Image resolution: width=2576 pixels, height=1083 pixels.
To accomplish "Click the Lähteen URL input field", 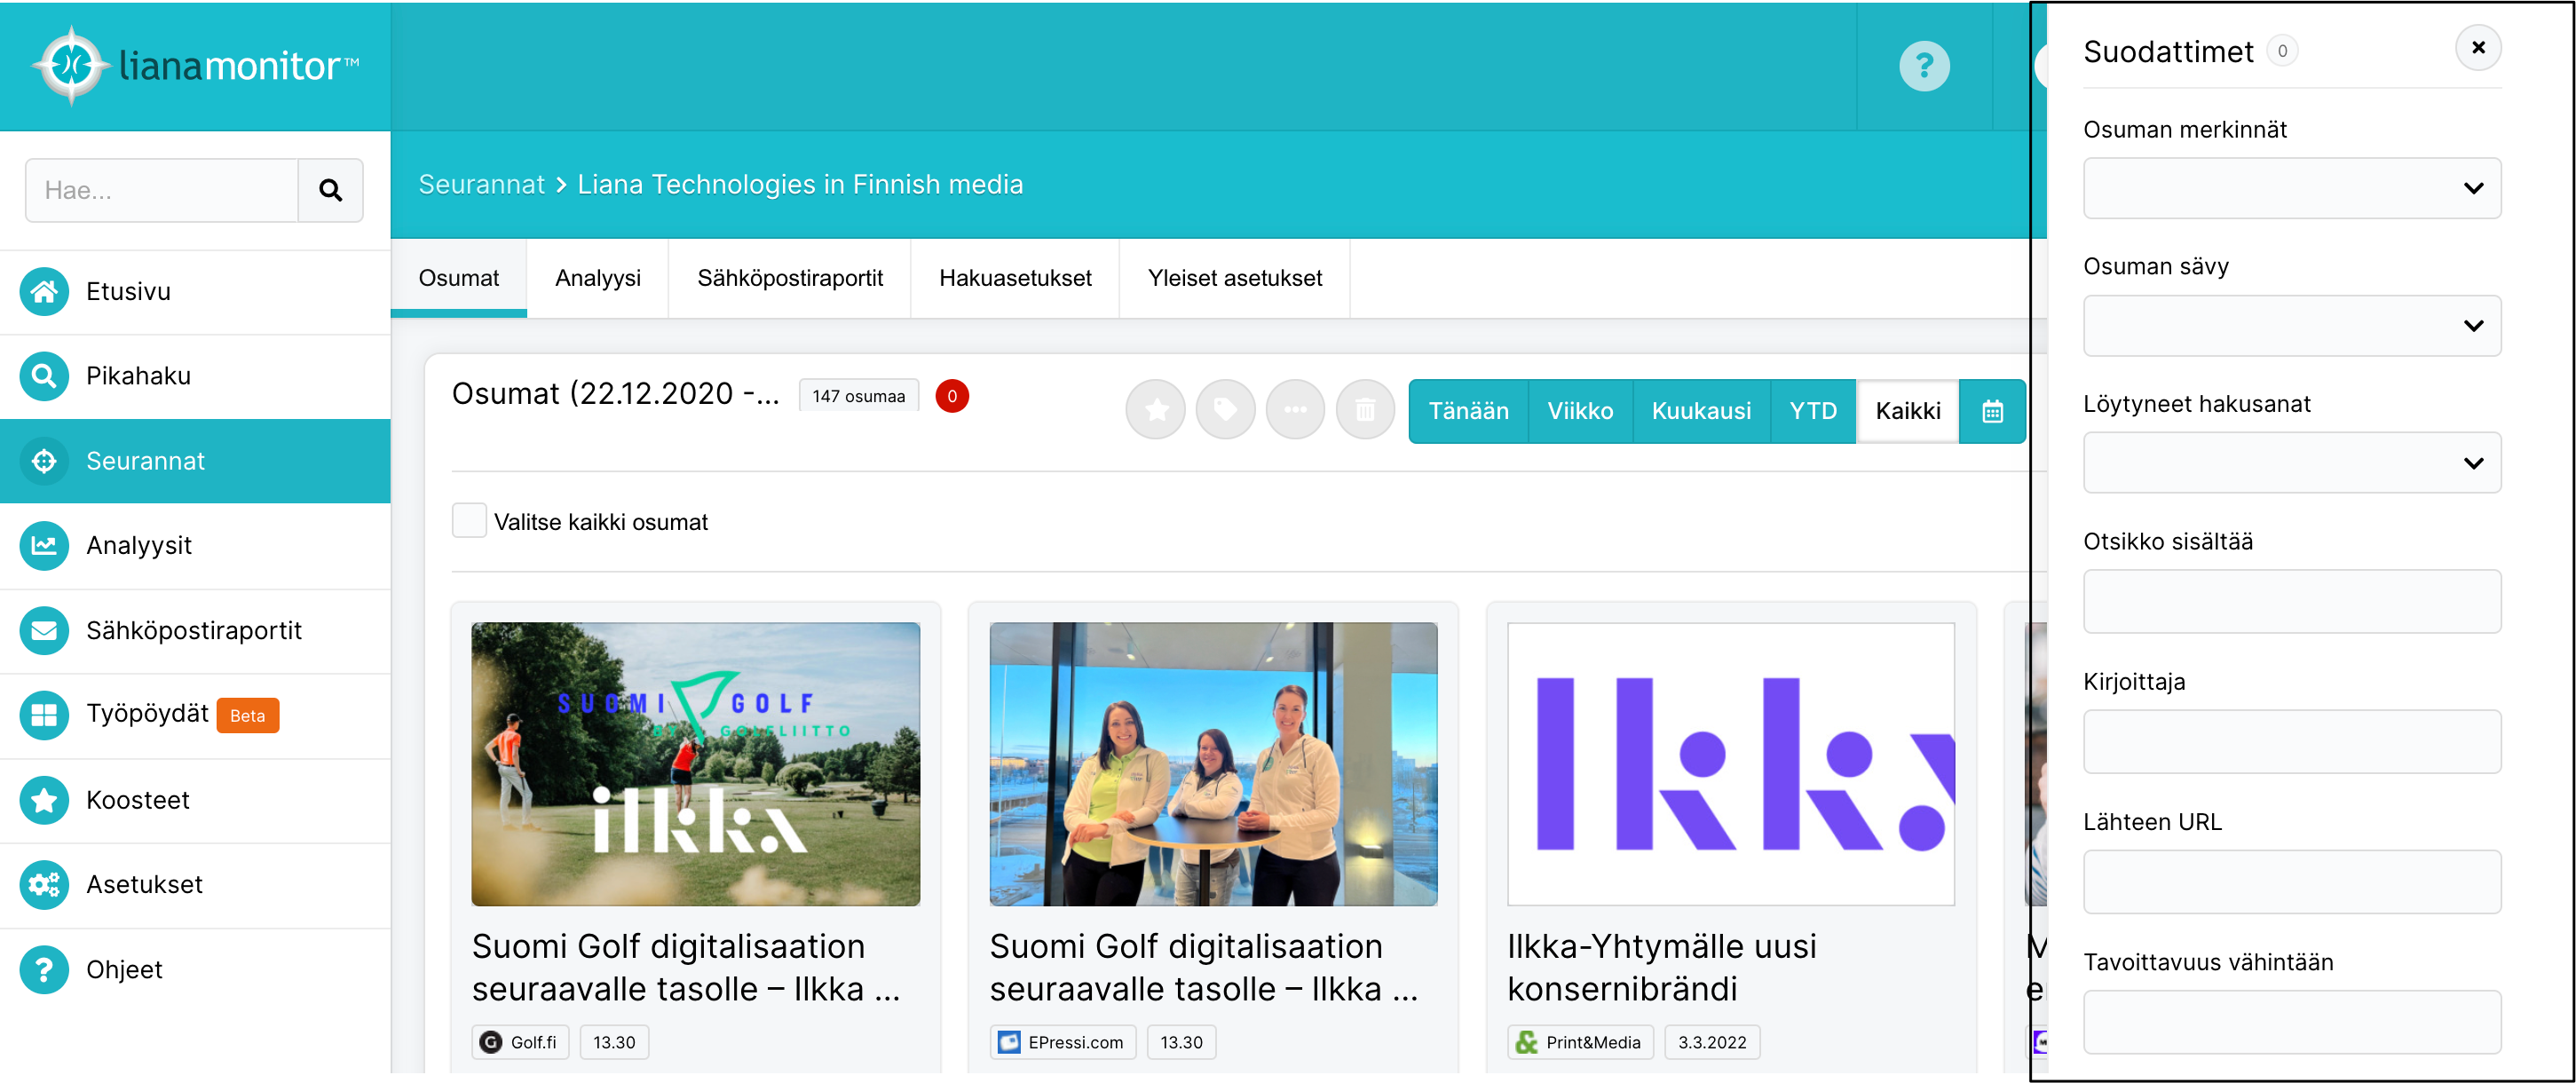I will pyautogui.click(x=2292, y=881).
